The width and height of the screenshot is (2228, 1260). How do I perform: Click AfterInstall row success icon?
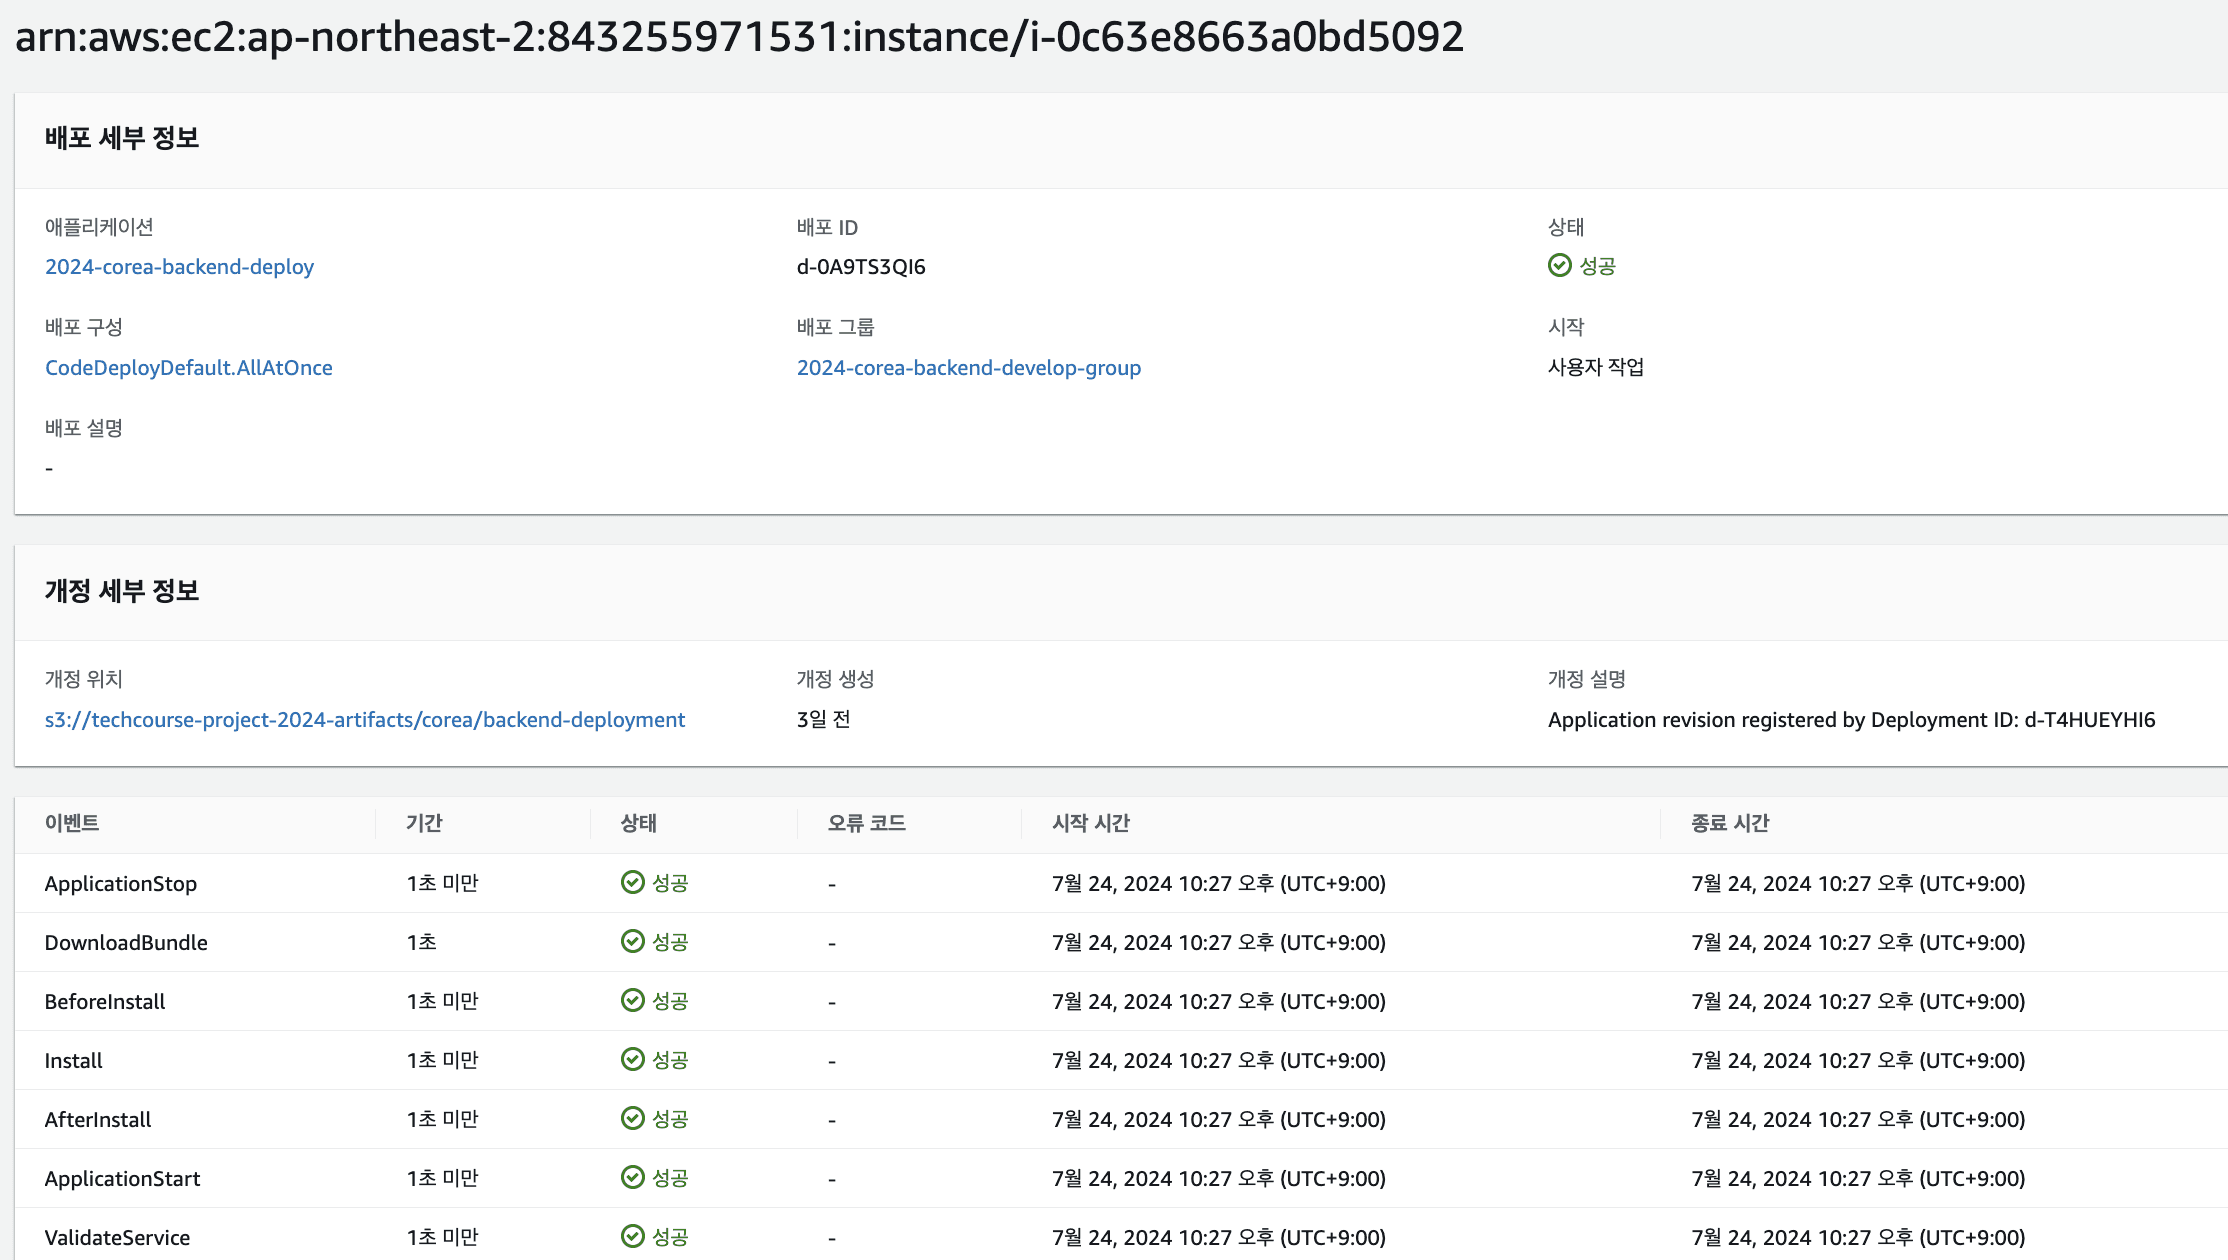(632, 1118)
